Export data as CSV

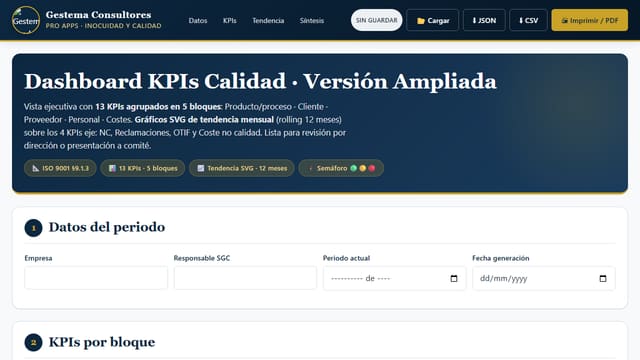[x=529, y=20]
